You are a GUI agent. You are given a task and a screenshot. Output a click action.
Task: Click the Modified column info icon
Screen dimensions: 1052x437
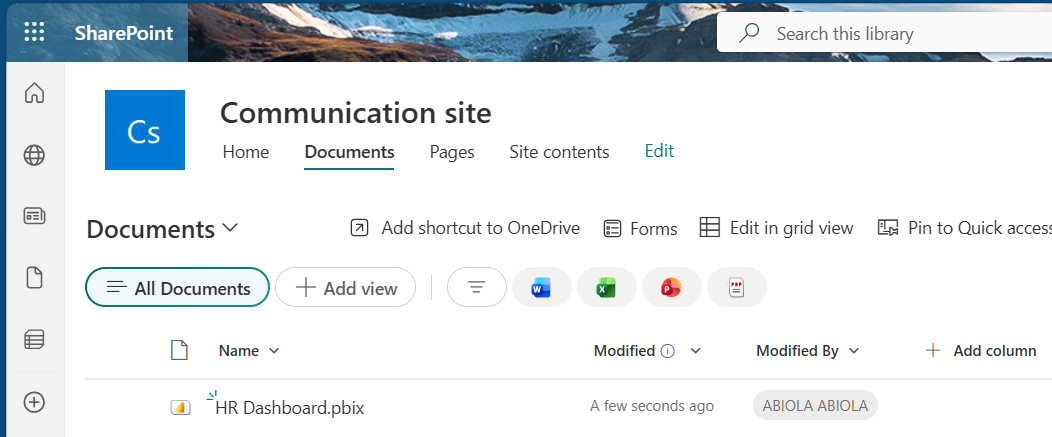[668, 351]
